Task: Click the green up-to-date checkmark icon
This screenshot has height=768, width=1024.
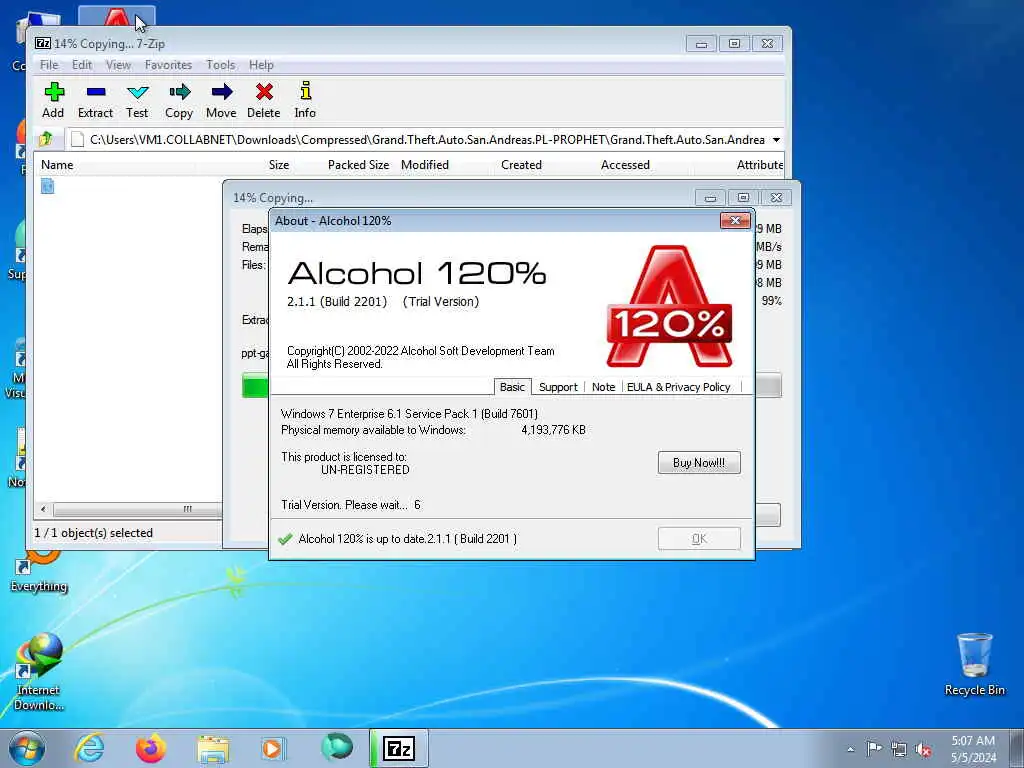Action: (285, 539)
